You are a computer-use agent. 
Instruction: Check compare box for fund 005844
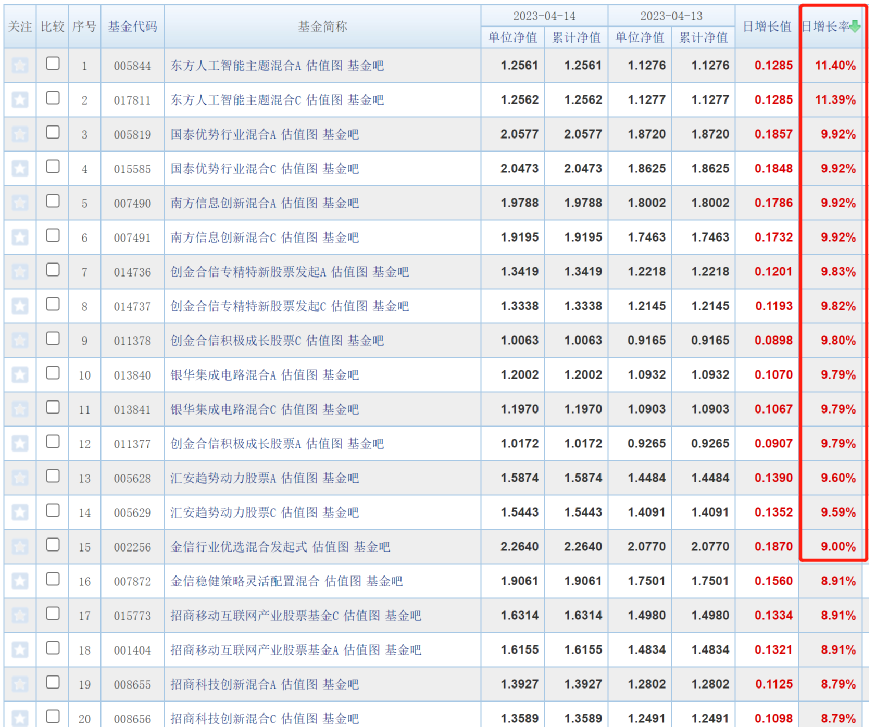[x=53, y=64]
